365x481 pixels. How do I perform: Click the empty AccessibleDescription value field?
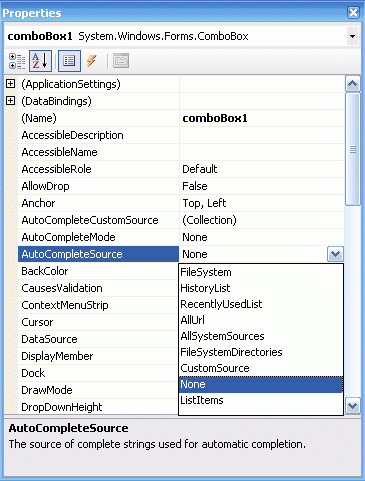click(x=262, y=135)
